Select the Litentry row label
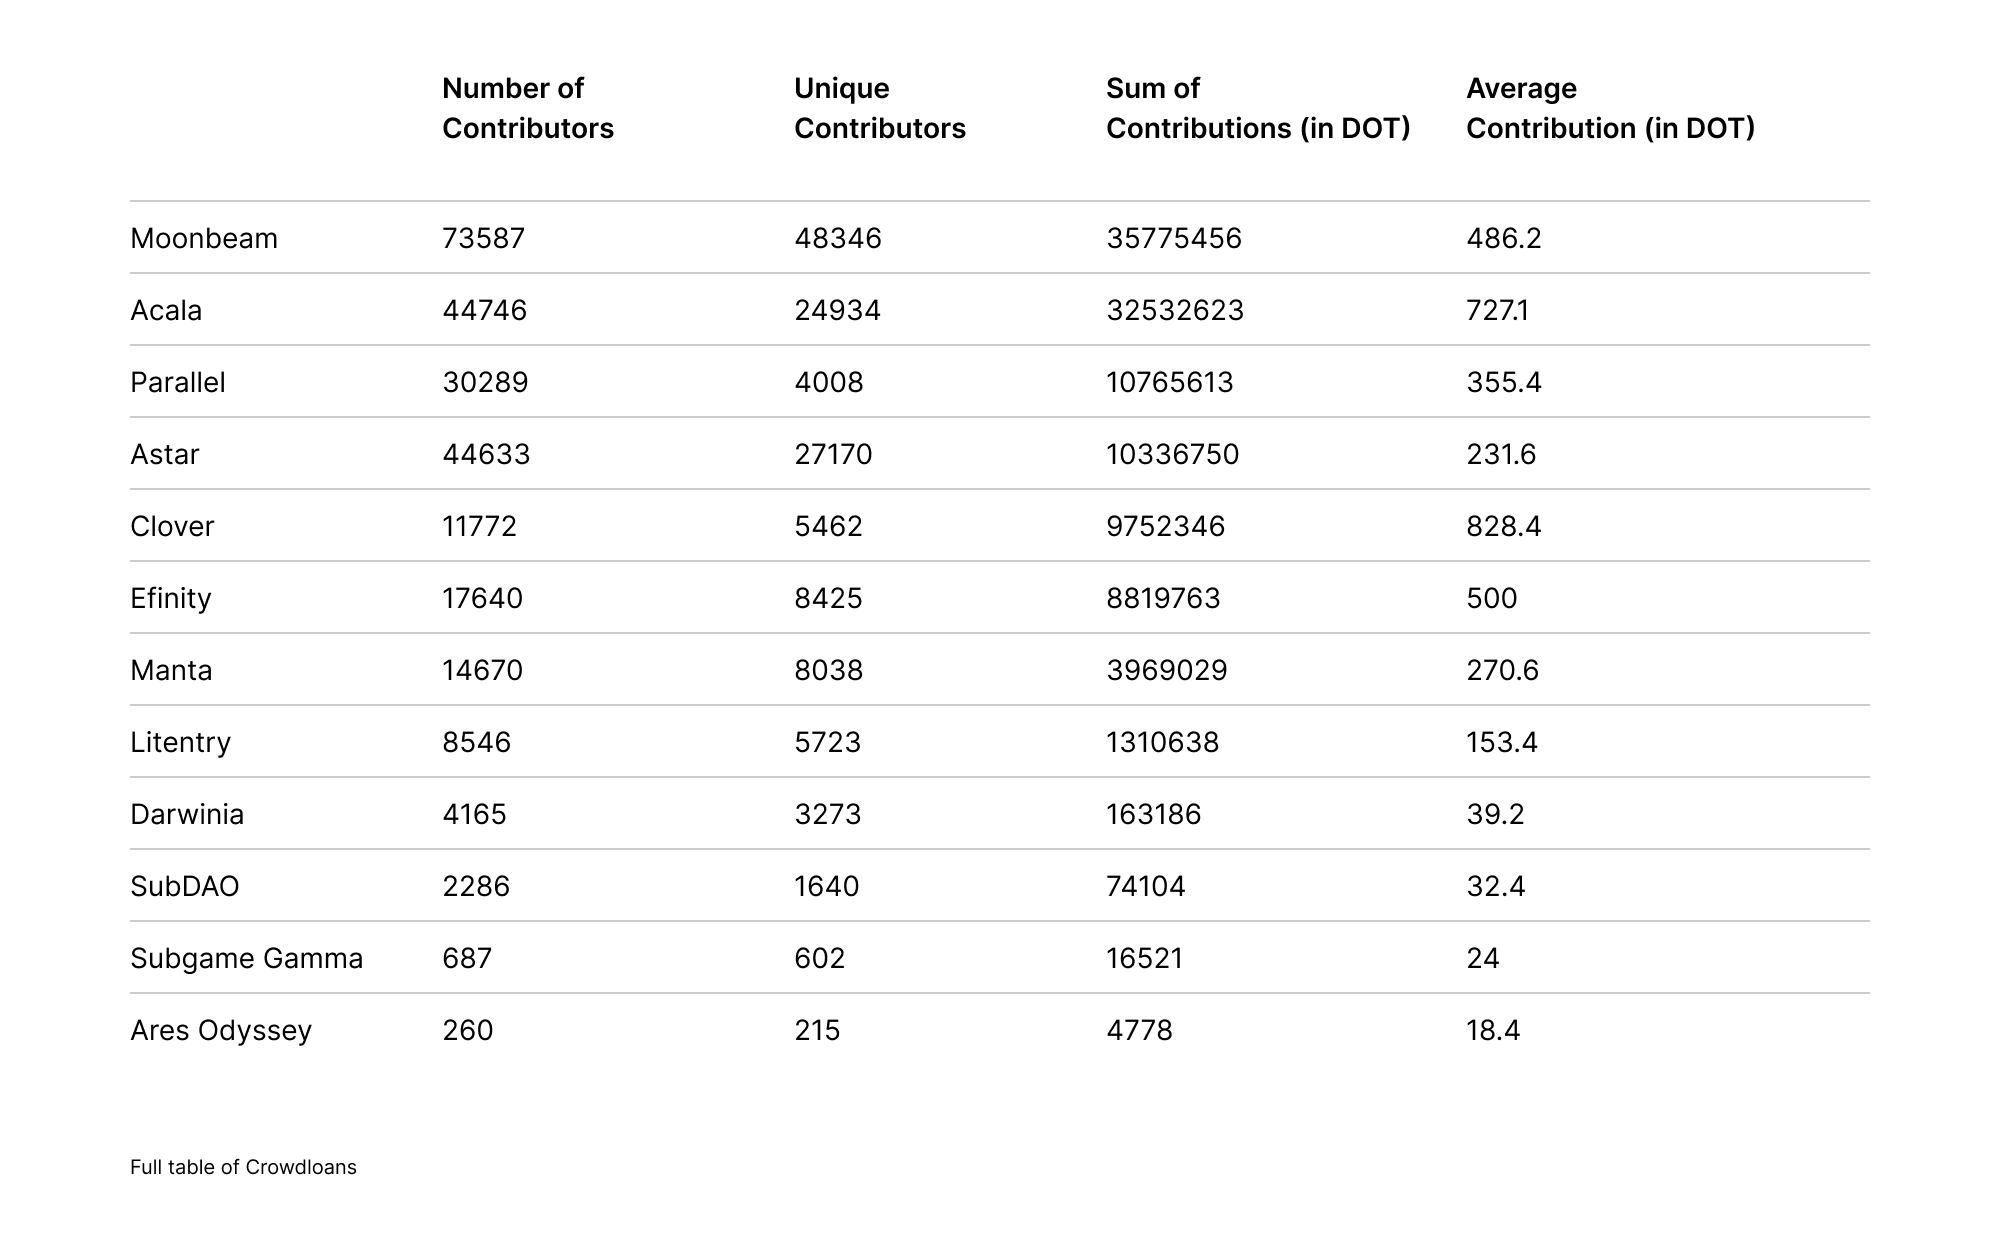2000x1244 pixels. coord(180,742)
